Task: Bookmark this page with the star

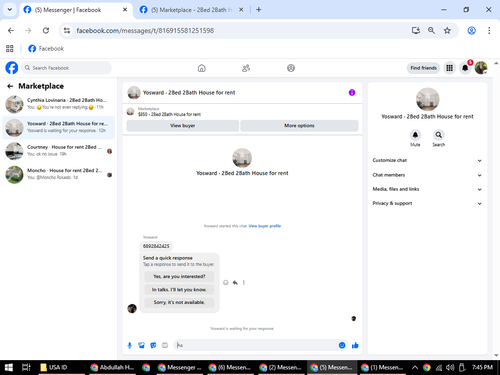Action: tap(447, 31)
